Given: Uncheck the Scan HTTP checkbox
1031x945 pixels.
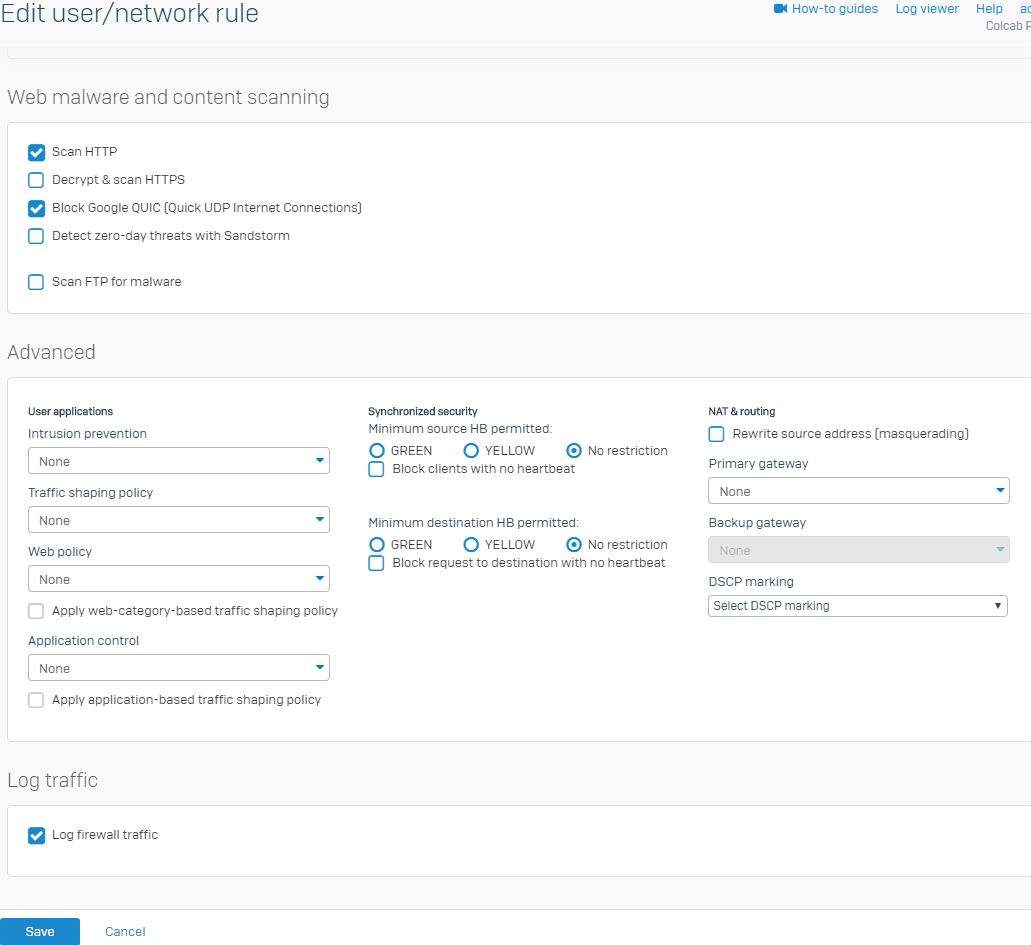Looking at the screenshot, I should point(36,152).
